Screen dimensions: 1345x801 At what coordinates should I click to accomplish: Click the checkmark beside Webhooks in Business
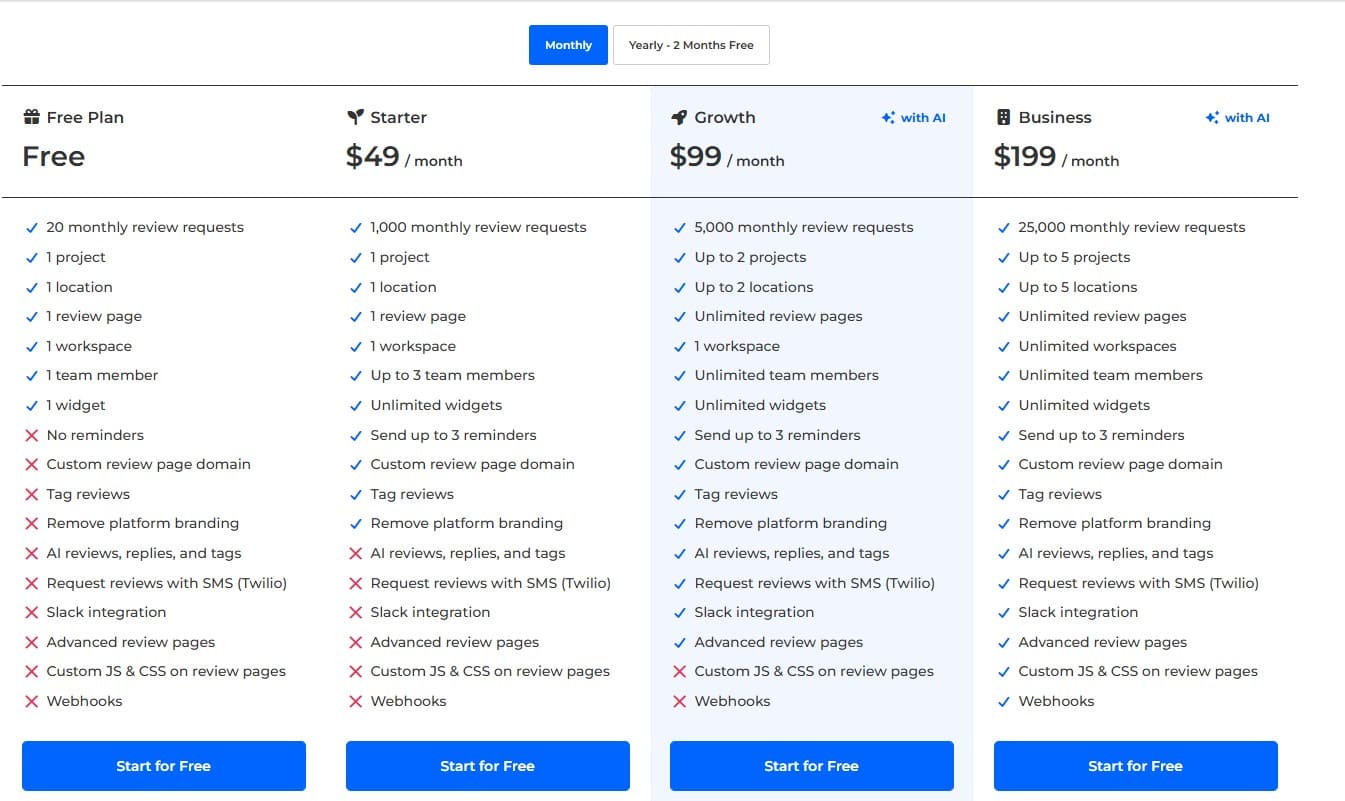[1004, 701]
